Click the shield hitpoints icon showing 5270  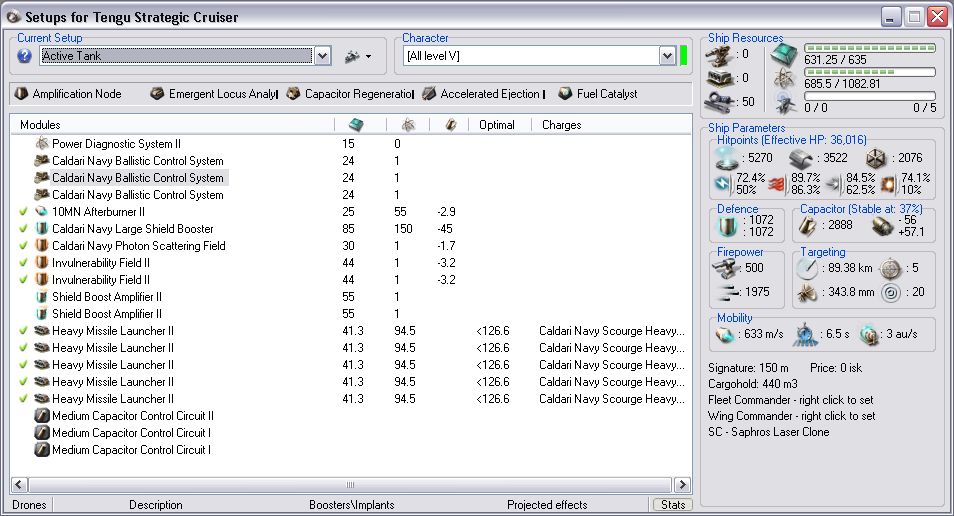point(726,158)
